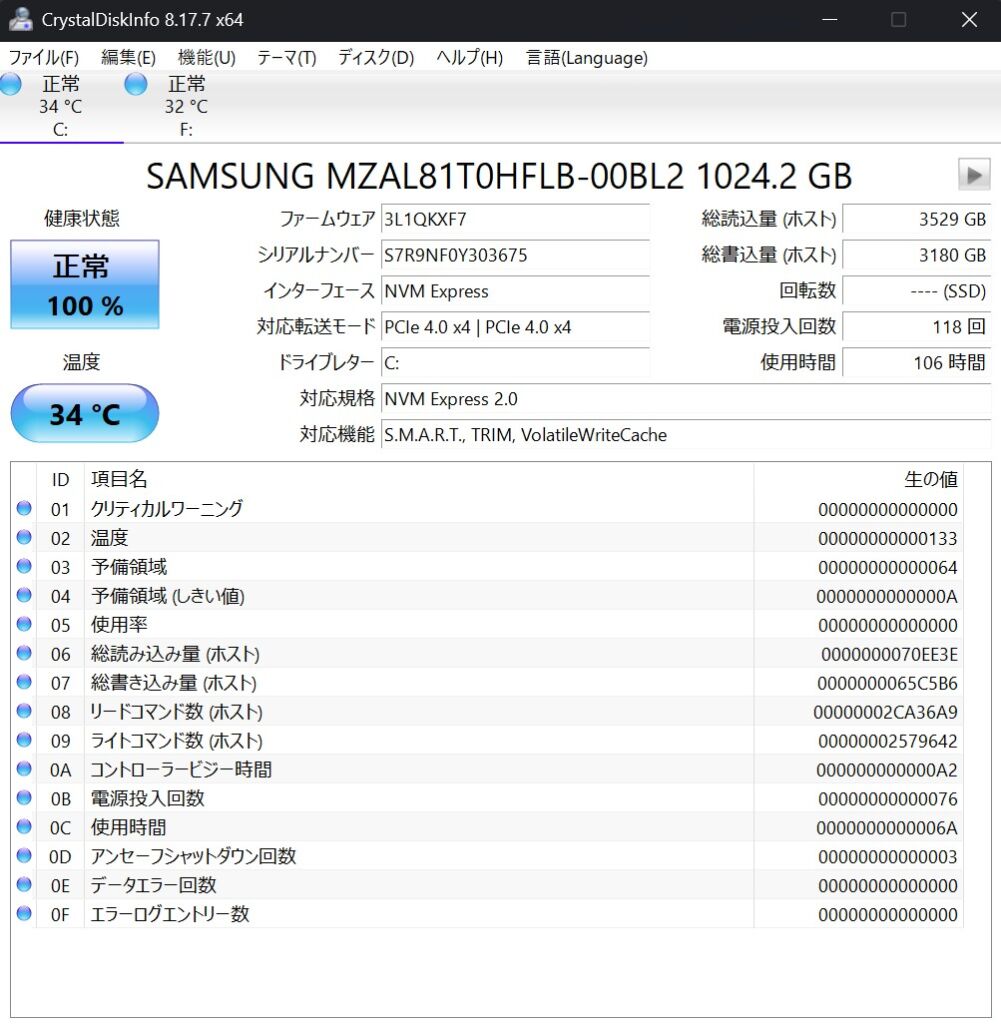Open the 機能(U) menu
Viewport: 1001px width, 1024px height.
coord(206,57)
